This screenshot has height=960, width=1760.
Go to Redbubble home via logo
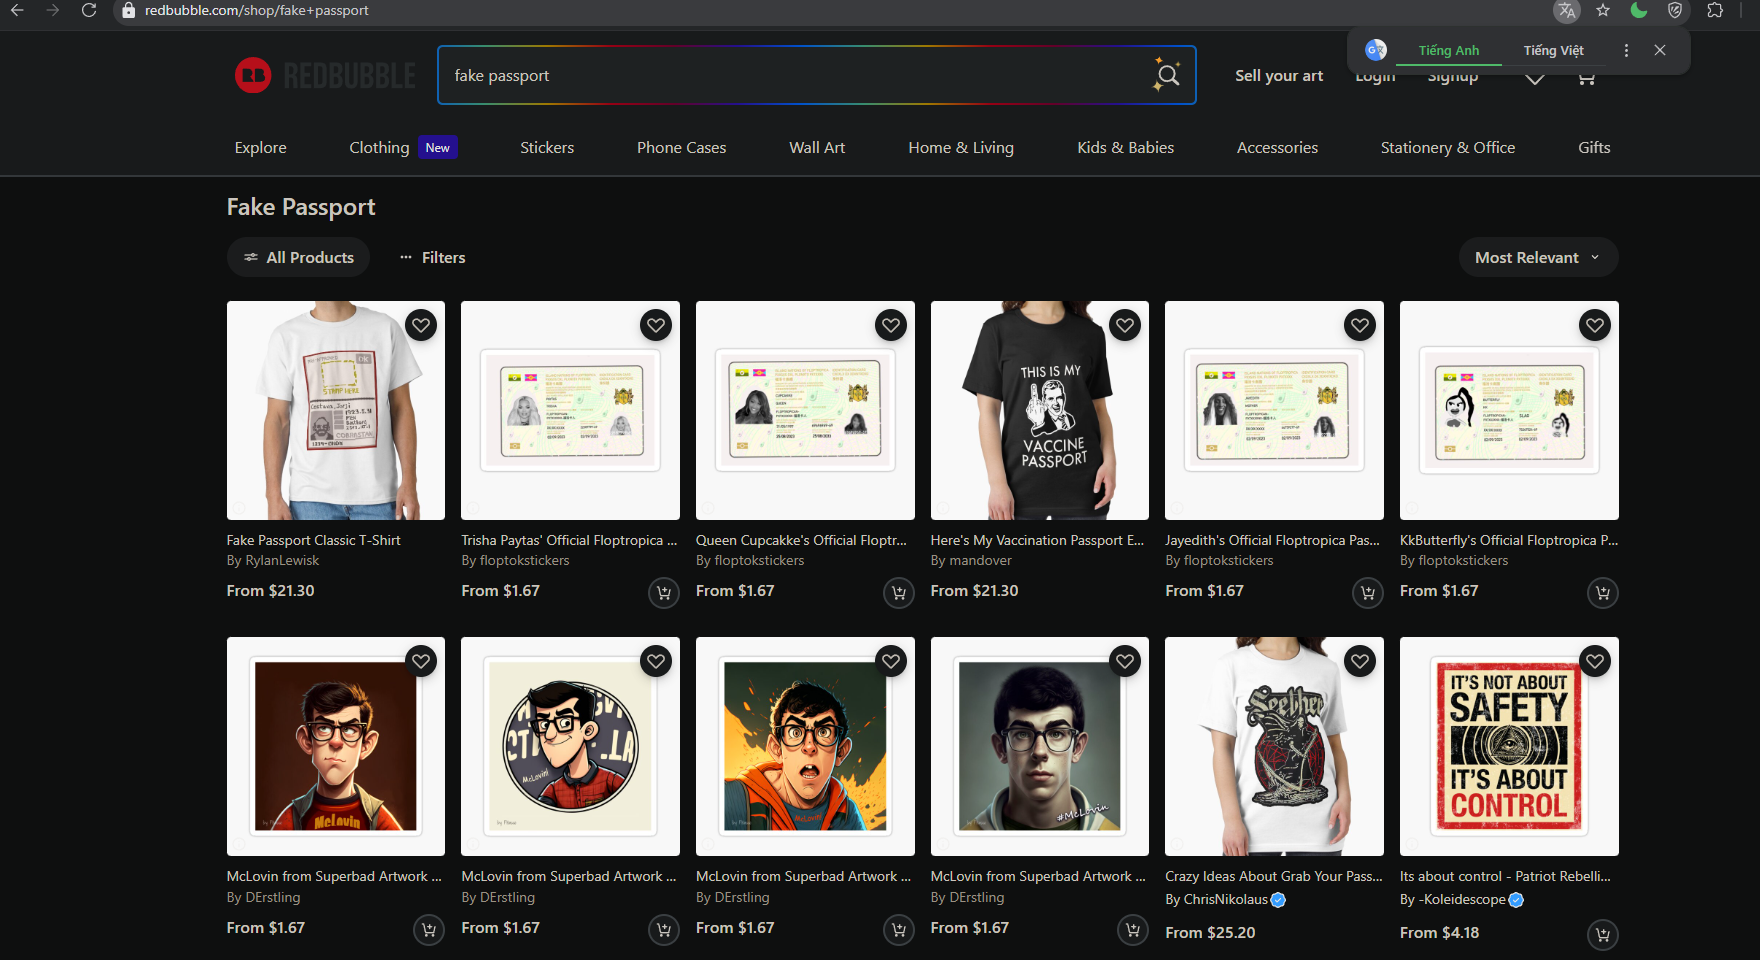325,75
